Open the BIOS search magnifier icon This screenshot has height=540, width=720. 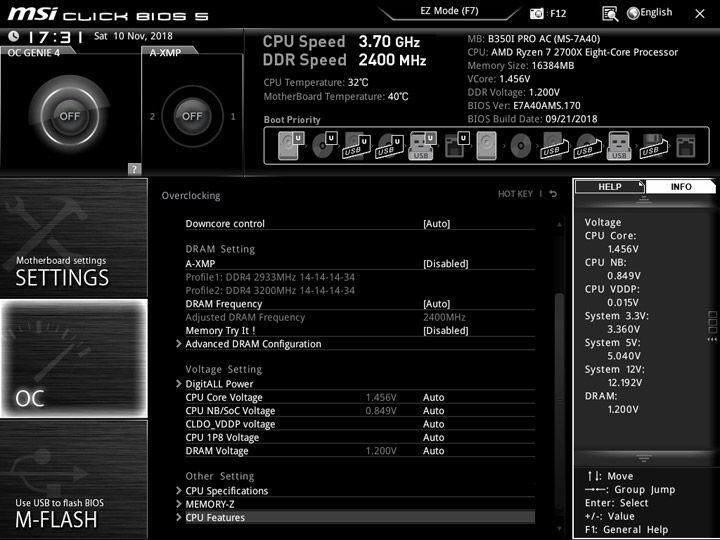coord(610,14)
